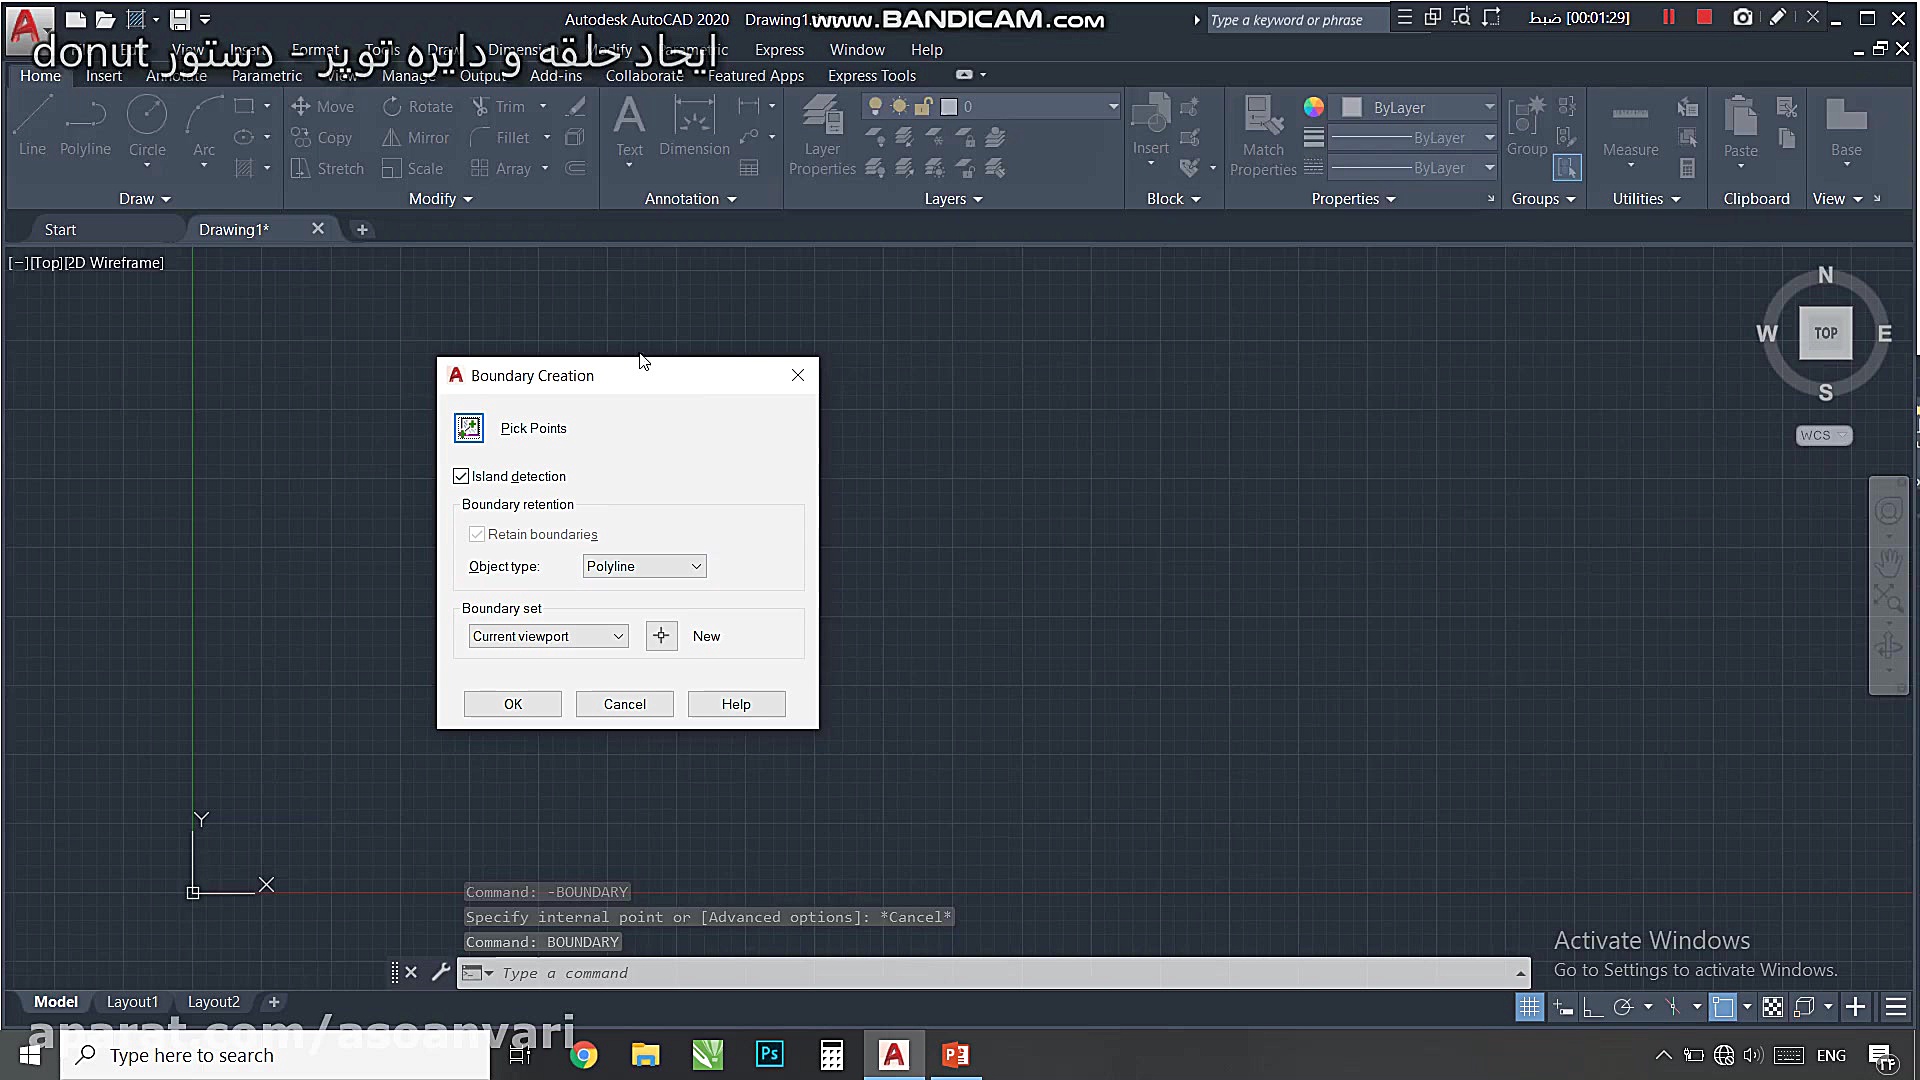This screenshot has width=1920, height=1080.
Task: Toggle the grid display in status bar
Action: click(1529, 1007)
